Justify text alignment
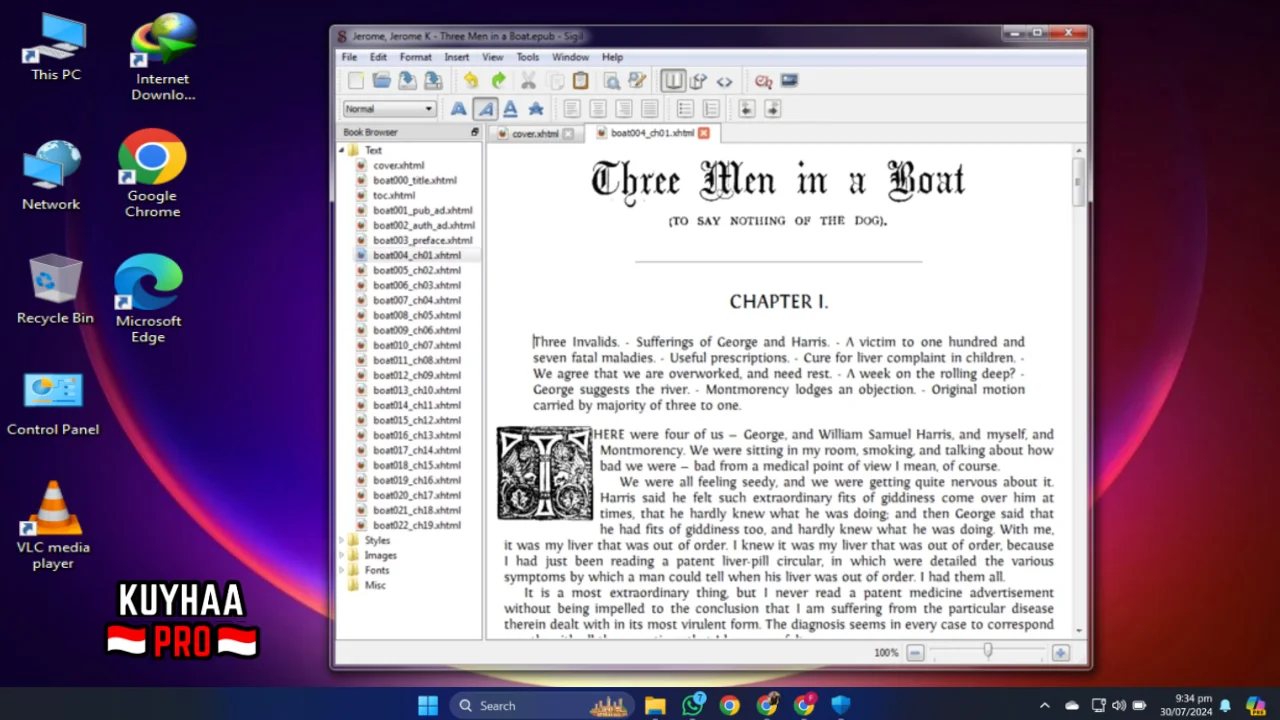 (650, 109)
